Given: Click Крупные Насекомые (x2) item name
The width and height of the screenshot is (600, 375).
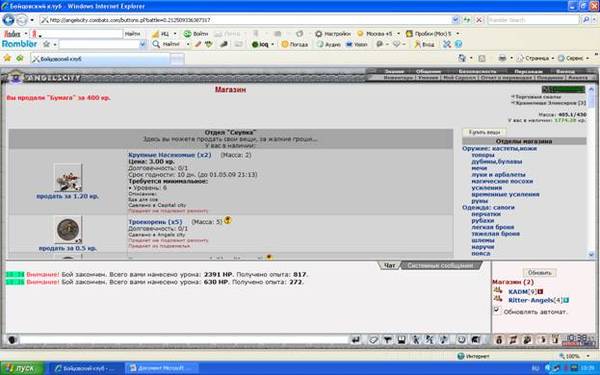Looking at the screenshot, I should coord(170,155).
